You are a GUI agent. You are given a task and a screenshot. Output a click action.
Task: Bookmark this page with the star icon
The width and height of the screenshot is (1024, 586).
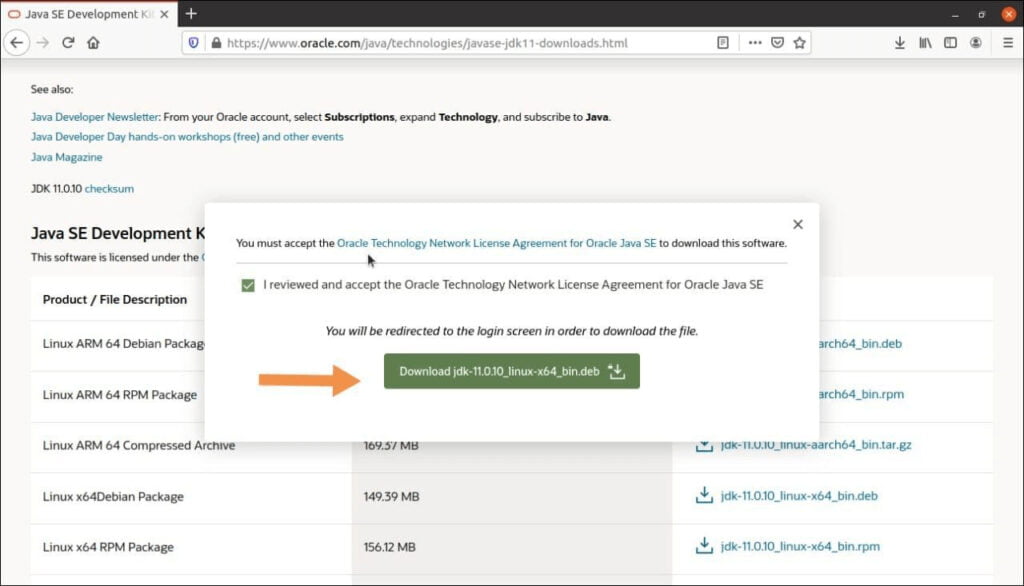point(799,43)
